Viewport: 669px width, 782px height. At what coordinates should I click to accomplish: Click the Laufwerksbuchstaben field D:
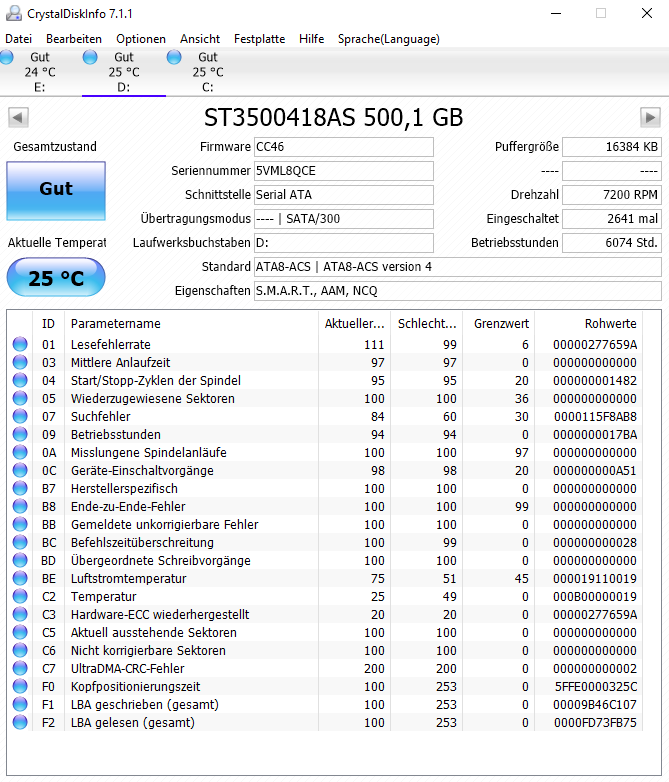pyautogui.click(x=344, y=243)
